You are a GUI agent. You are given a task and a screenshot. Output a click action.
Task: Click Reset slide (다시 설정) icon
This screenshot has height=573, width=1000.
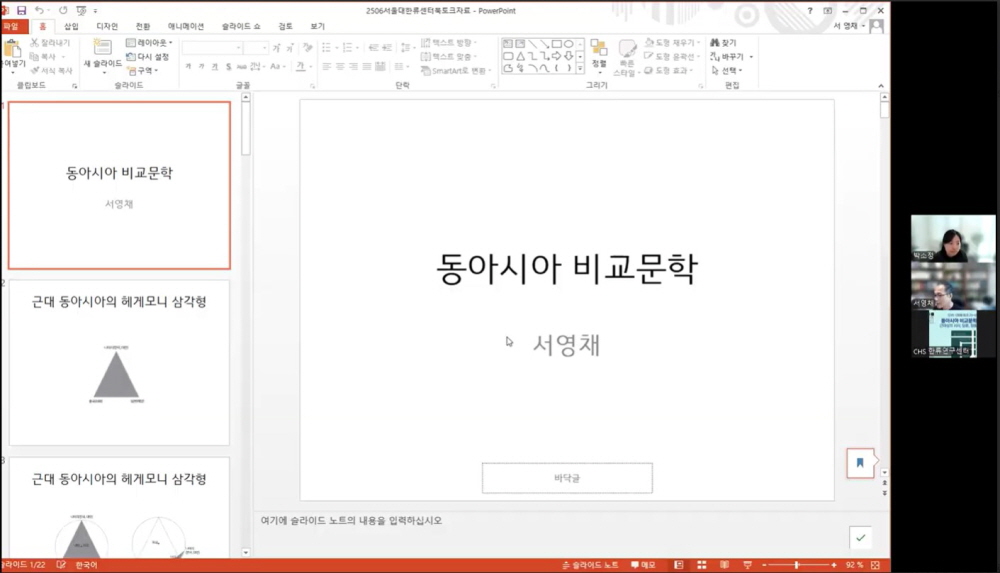tap(131, 56)
